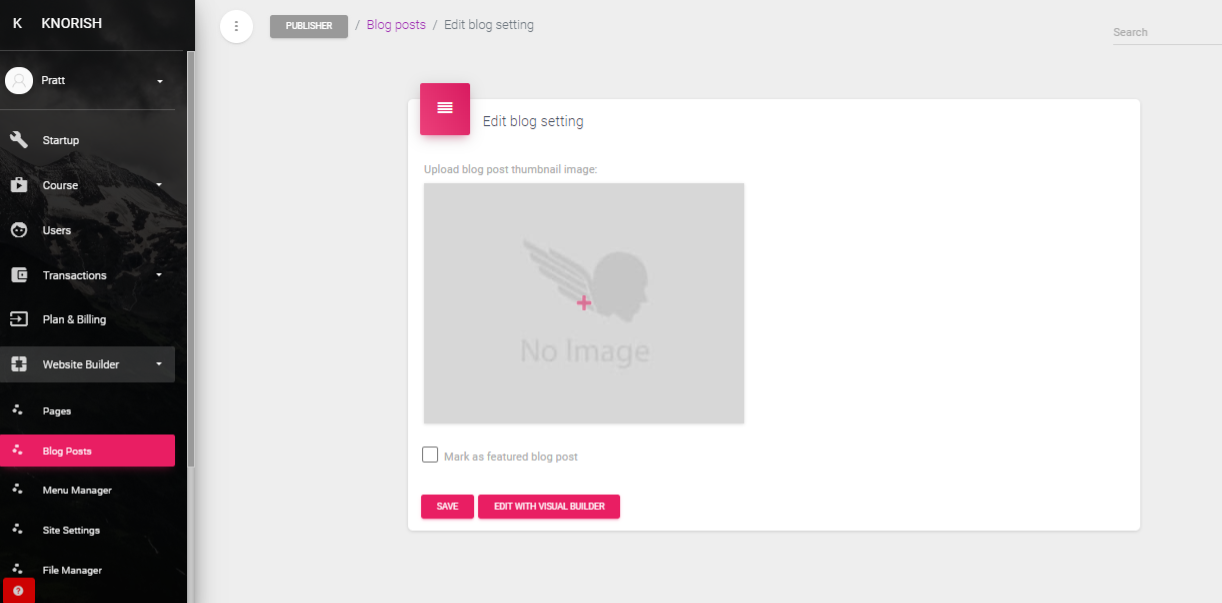The image size is (1222, 603).
Task: Click the Publisher button
Action: (x=309, y=26)
